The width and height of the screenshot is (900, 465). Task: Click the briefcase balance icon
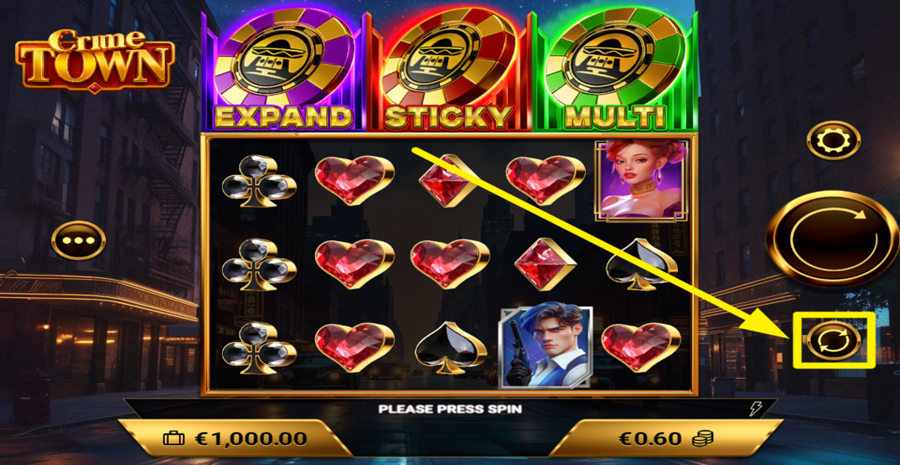tap(174, 439)
